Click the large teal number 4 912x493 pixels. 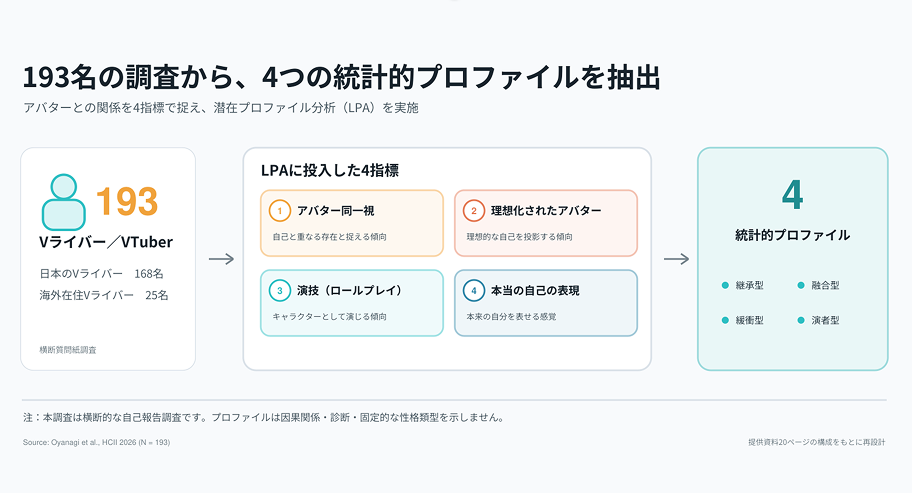click(x=792, y=195)
